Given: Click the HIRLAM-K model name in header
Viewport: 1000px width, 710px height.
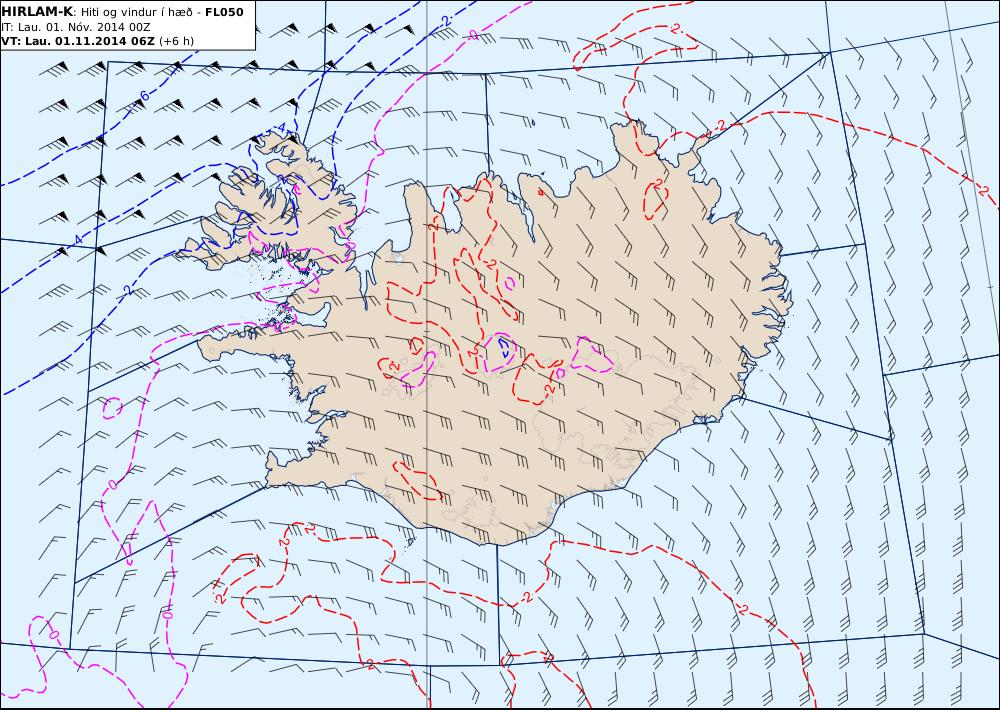Looking at the screenshot, I should [38, 12].
